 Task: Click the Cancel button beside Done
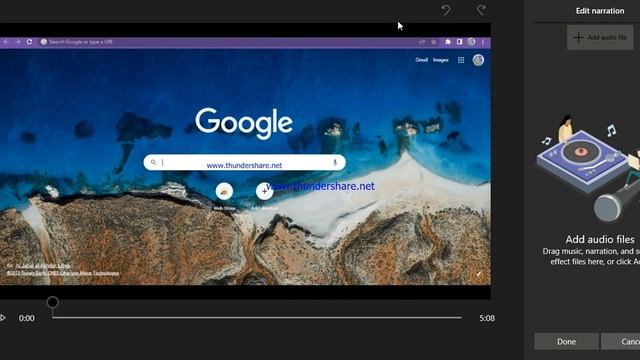coord(621,342)
